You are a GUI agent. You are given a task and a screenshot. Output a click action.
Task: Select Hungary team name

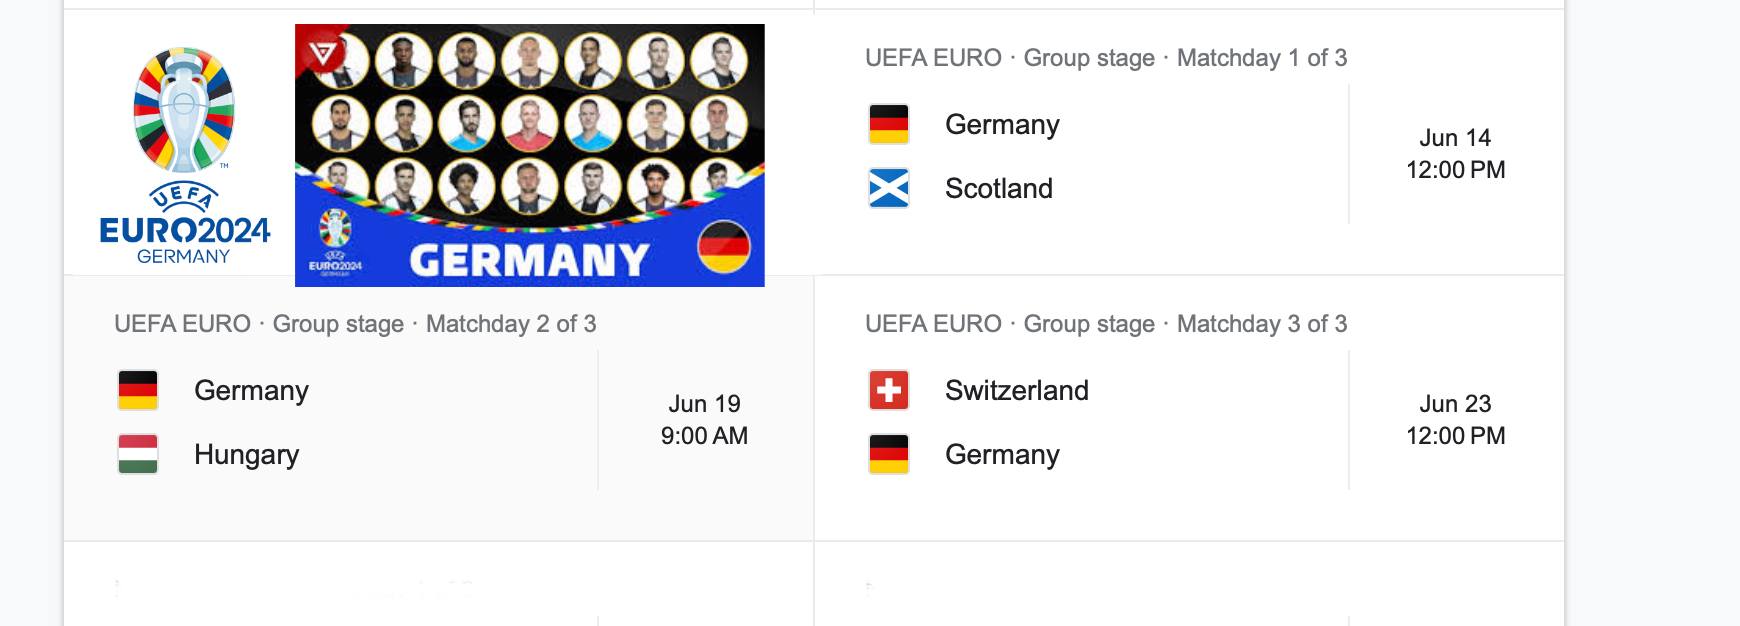pos(246,455)
